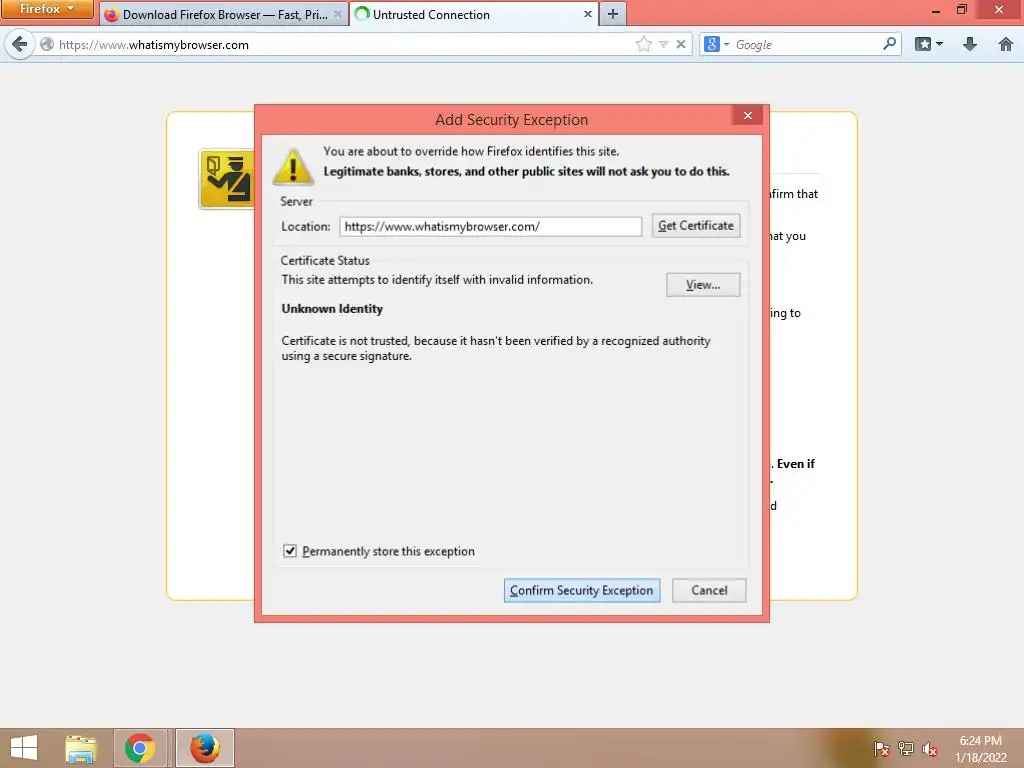Switch to Download Firefox Browser tab
The width and height of the screenshot is (1024, 768).
(224, 14)
